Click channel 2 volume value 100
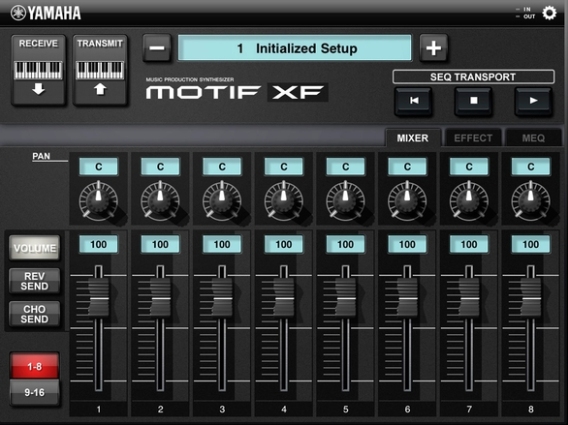Viewport: 568px width, 425px height. [160, 244]
